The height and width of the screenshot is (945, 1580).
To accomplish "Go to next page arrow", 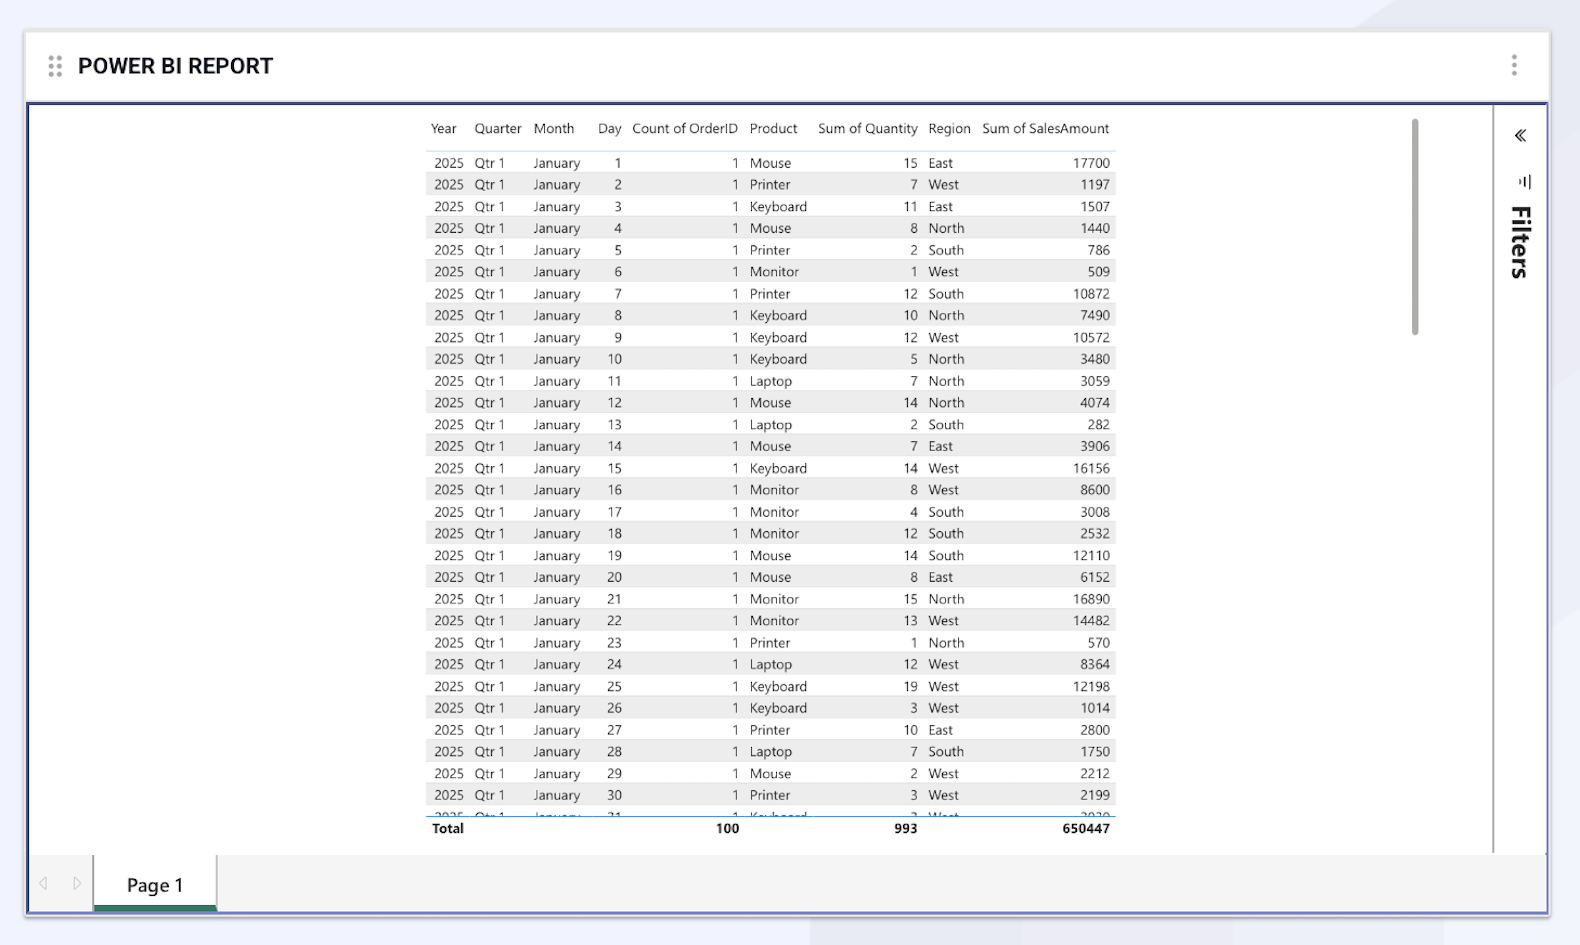I will pos(77,883).
